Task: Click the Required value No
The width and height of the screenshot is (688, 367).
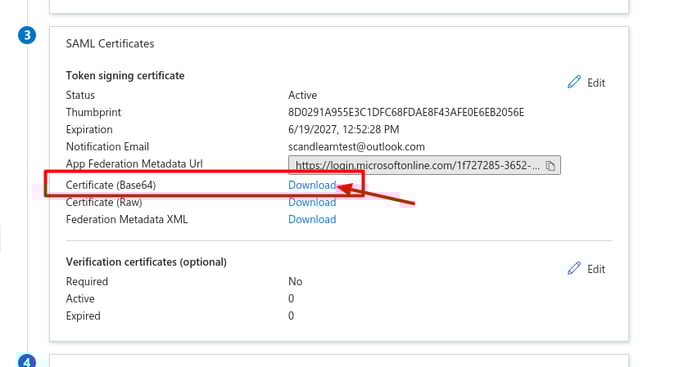Action: point(295,281)
